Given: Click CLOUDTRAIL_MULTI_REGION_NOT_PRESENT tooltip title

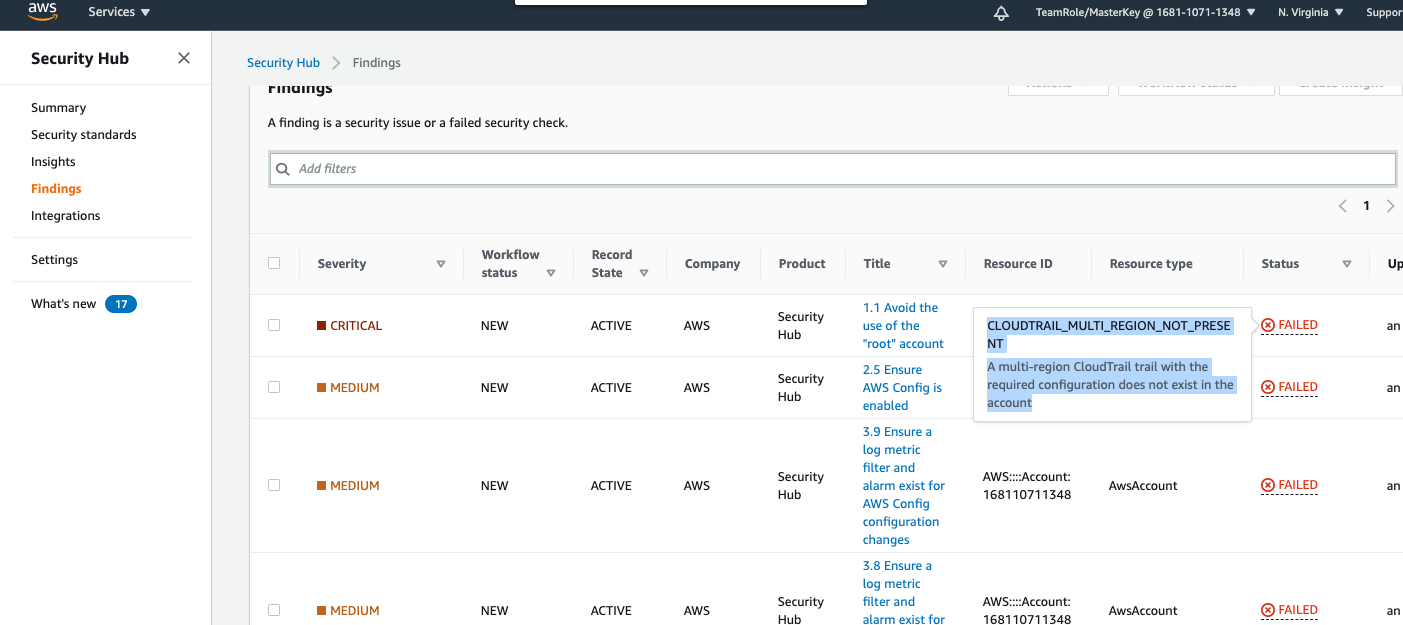Looking at the screenshot, I should (x=1109, y=335).
